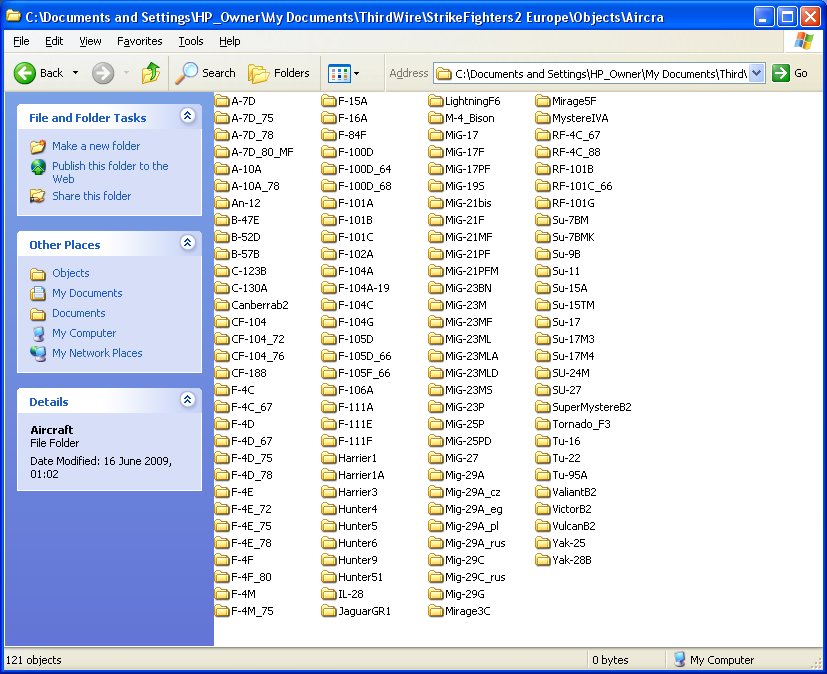The image size is (827, 674).
Task: Open the Help menu
Action: pos(229,41)
